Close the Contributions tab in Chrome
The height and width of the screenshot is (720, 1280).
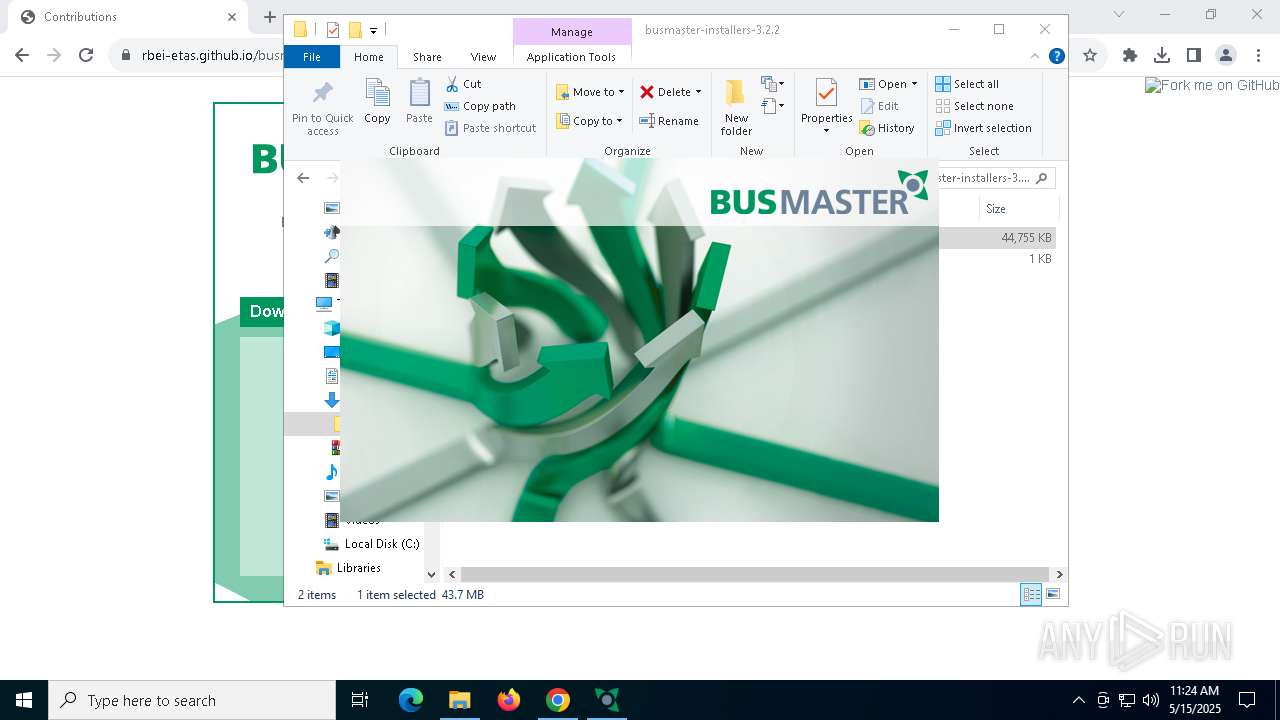(232, 17)
